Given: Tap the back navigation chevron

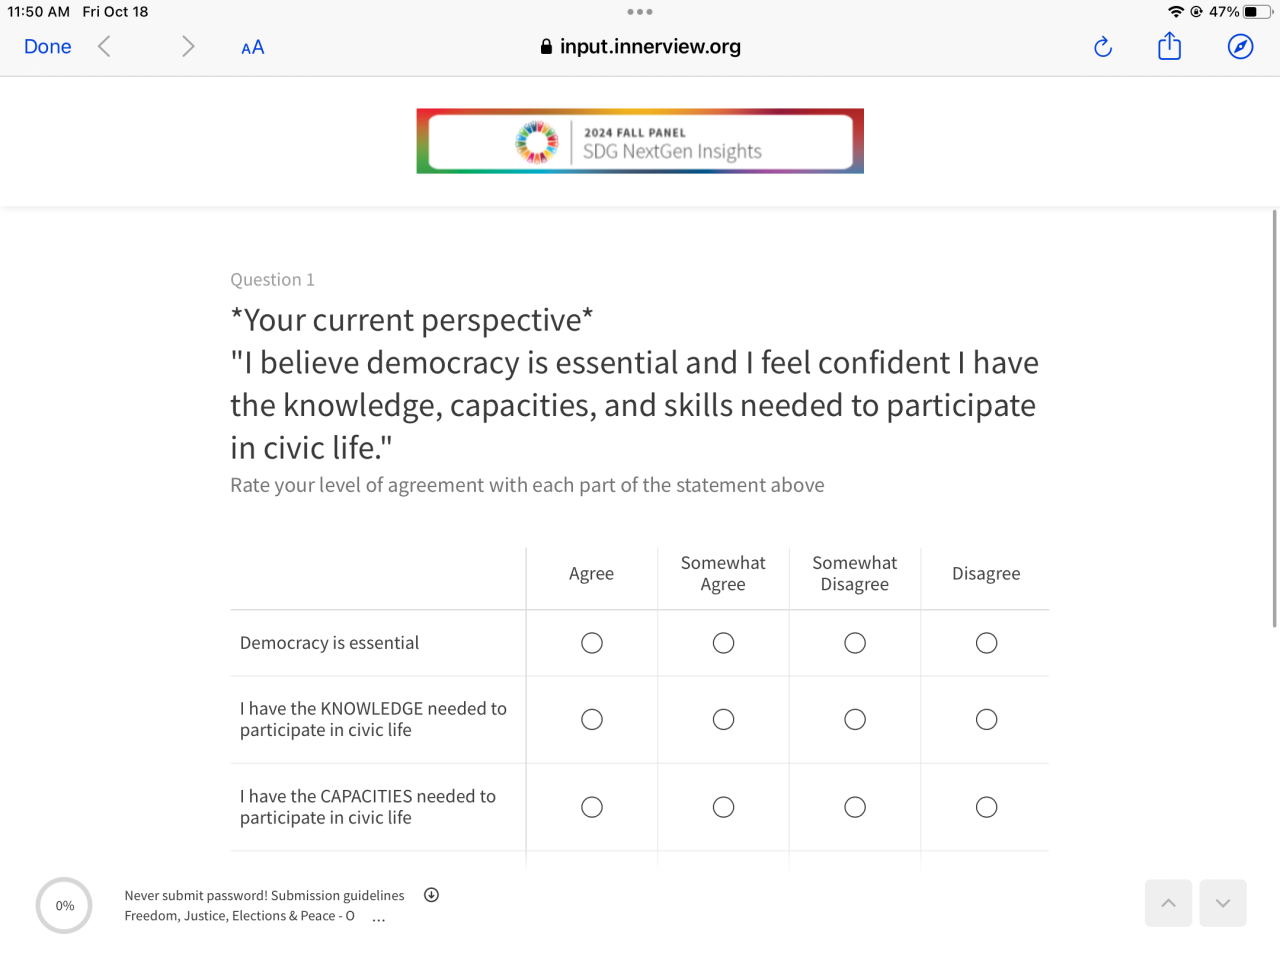Looking at the screenshot, I should point(104,47).
